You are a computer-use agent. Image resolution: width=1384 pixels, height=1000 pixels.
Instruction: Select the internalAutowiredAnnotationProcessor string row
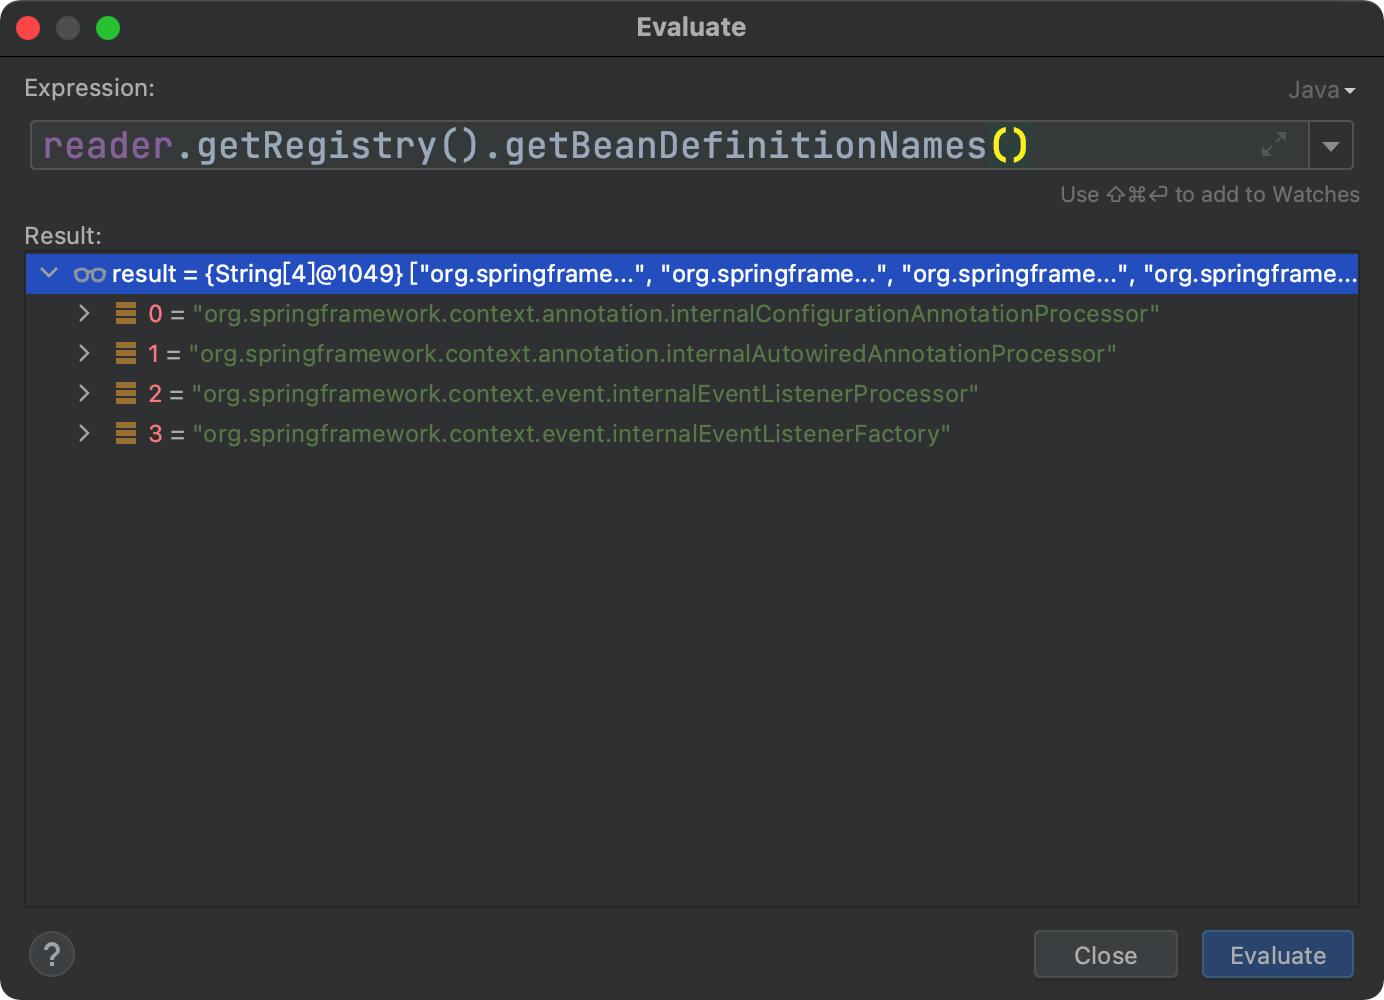coord(652,354)
